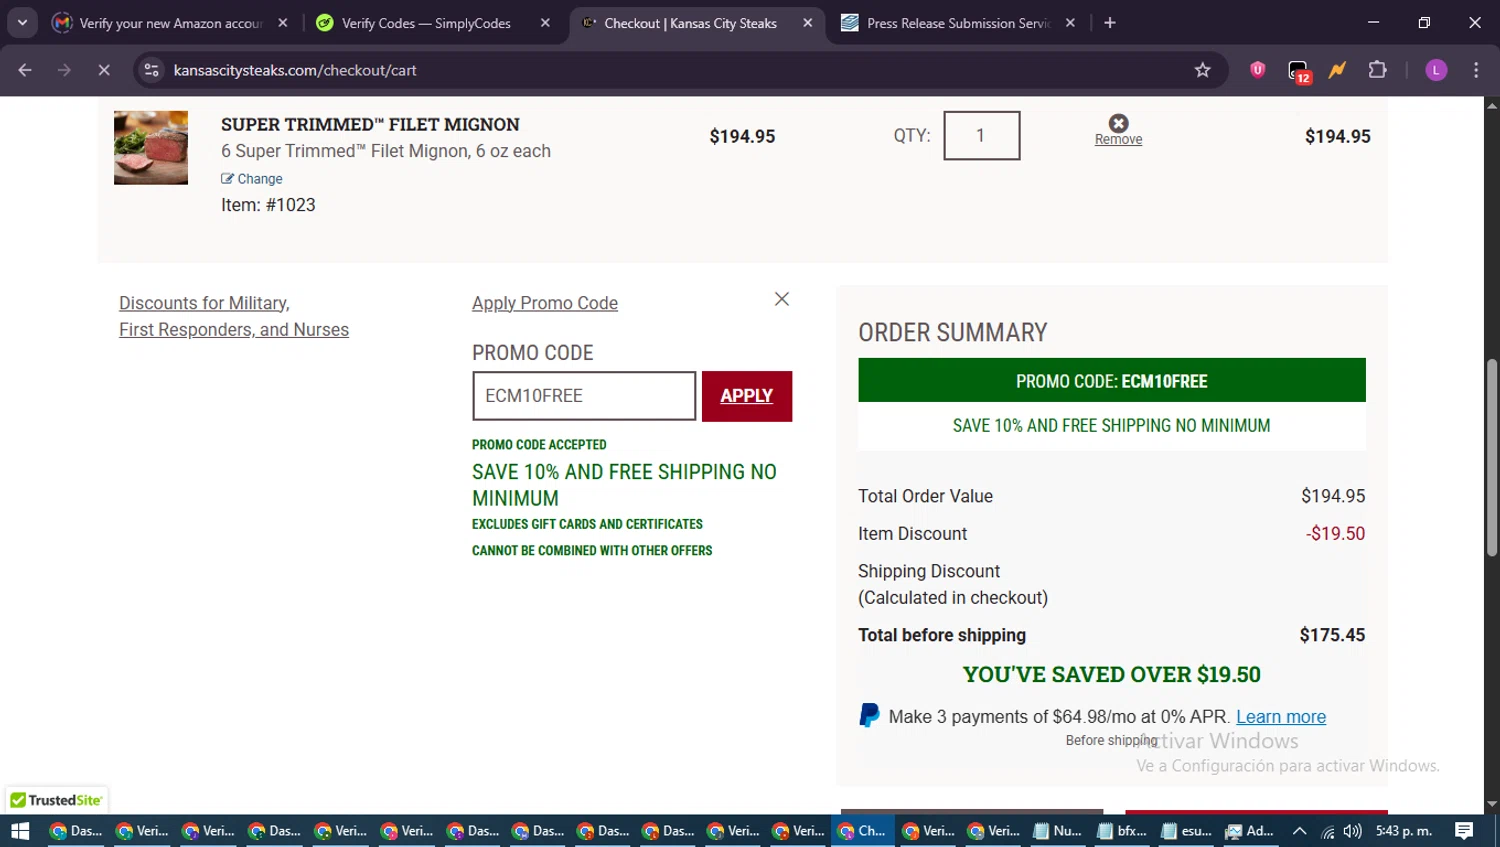Click the red APPLY button
The height and width of the screenshot is (847, 1500).
coord(747,396)
